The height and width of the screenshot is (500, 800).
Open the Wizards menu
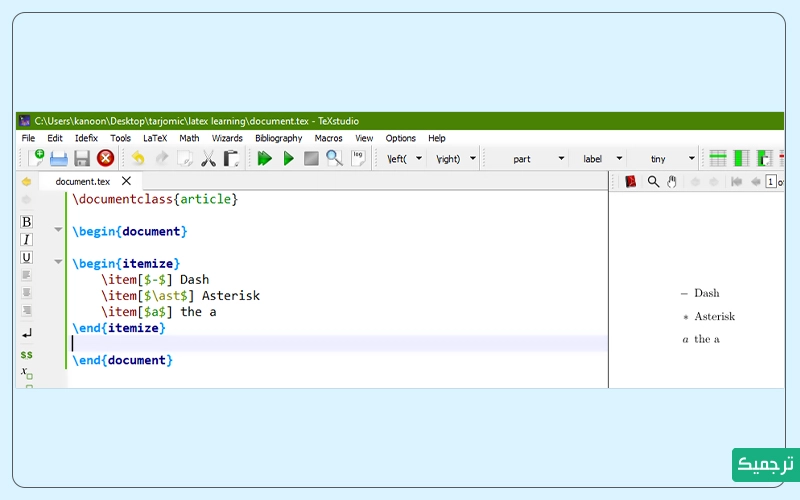(x=227, y=138)
